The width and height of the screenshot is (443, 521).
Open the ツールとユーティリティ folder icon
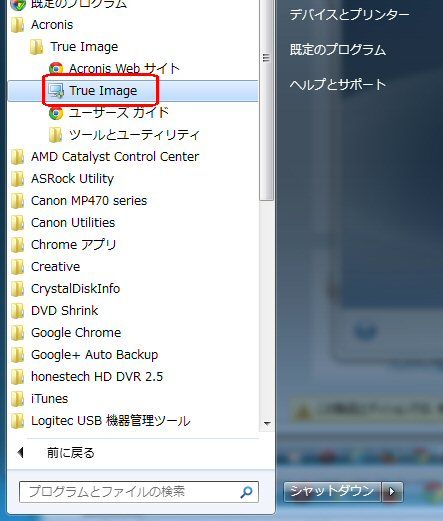(x=56, y=135)
